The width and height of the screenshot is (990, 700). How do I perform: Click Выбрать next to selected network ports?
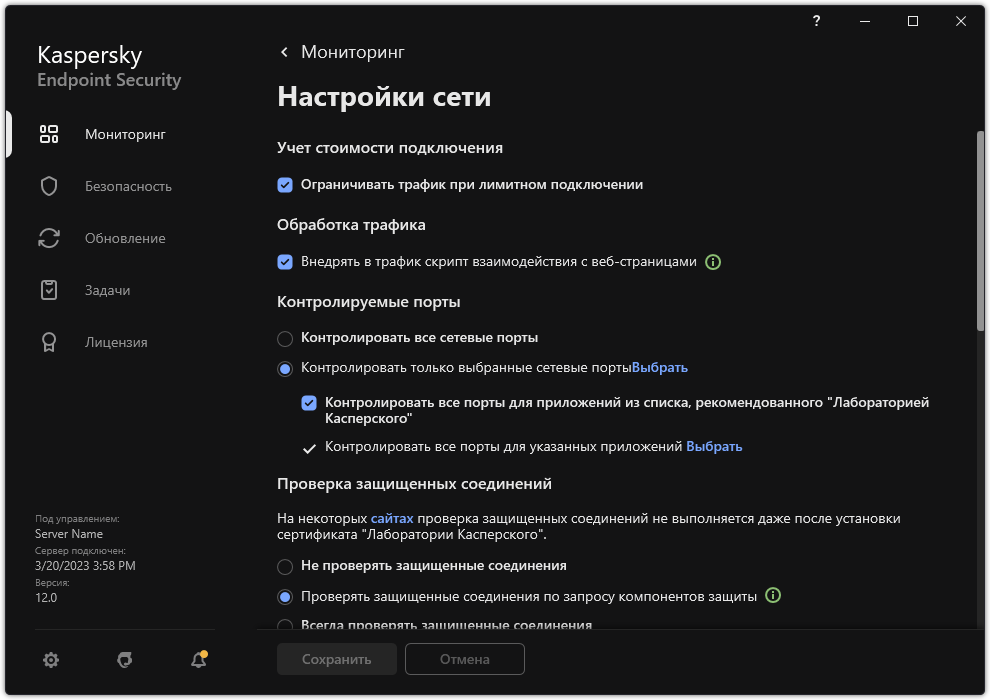[660, 367]
